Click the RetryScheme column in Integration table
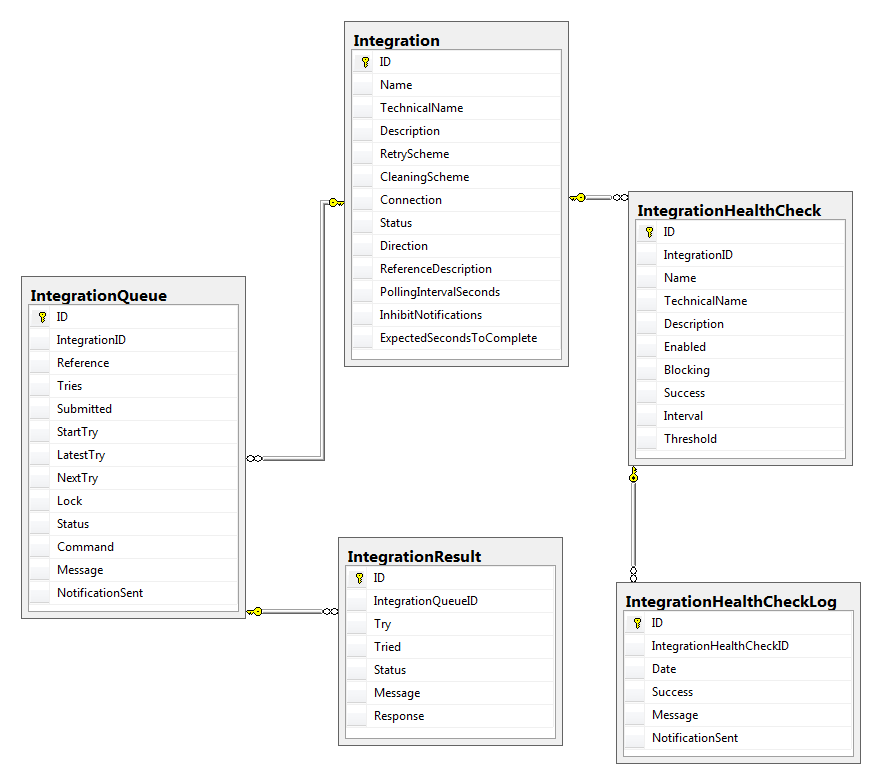The height and width of the screenshot is (780, 876). (414, 154)
